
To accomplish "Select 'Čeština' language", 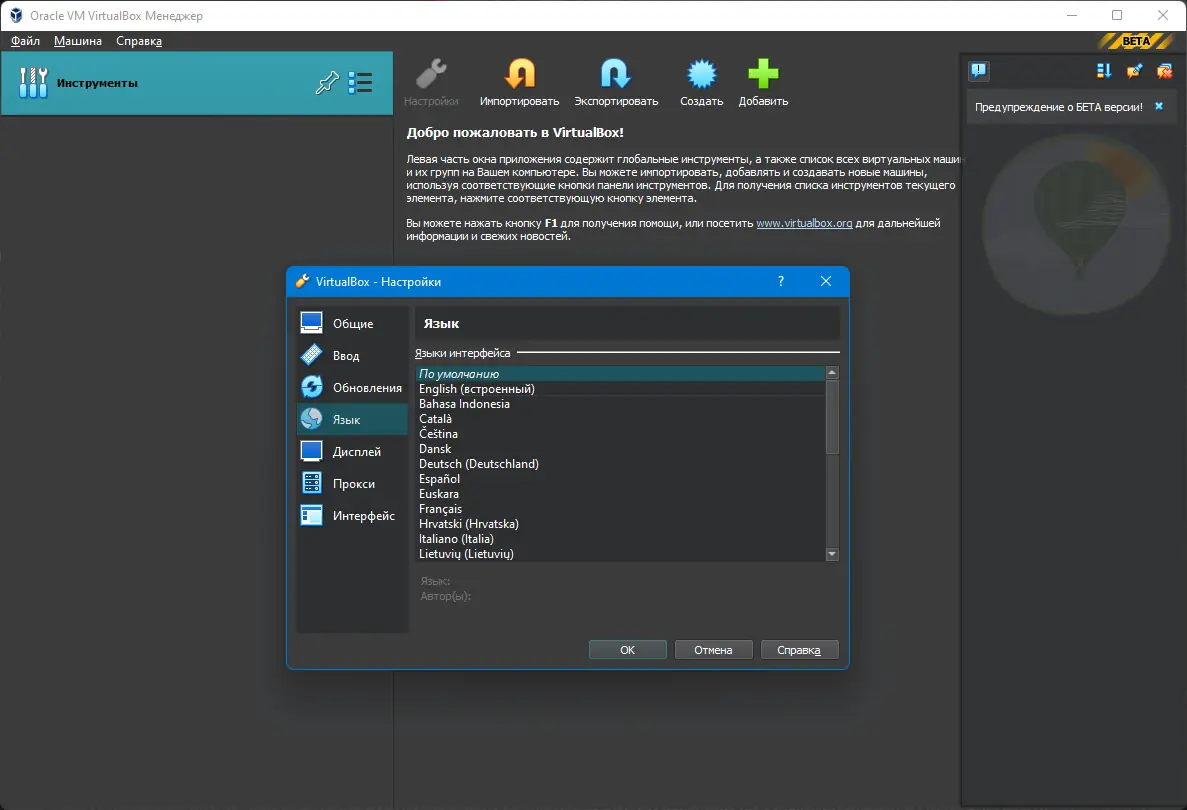I will (x=620, y=434).
